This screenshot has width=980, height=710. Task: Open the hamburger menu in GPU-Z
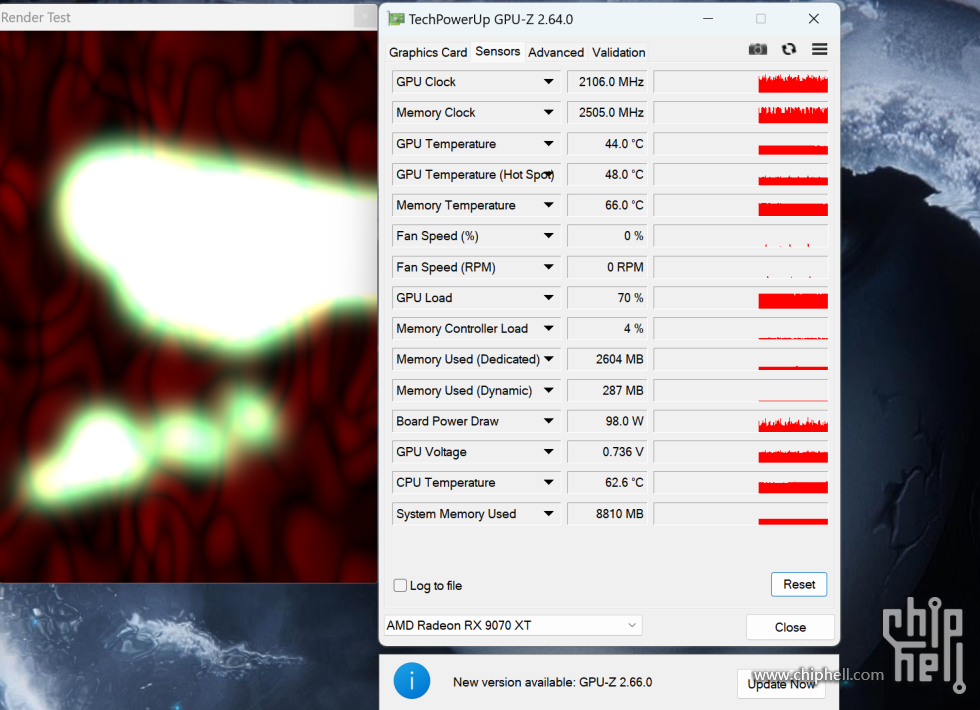pos(819,49)
